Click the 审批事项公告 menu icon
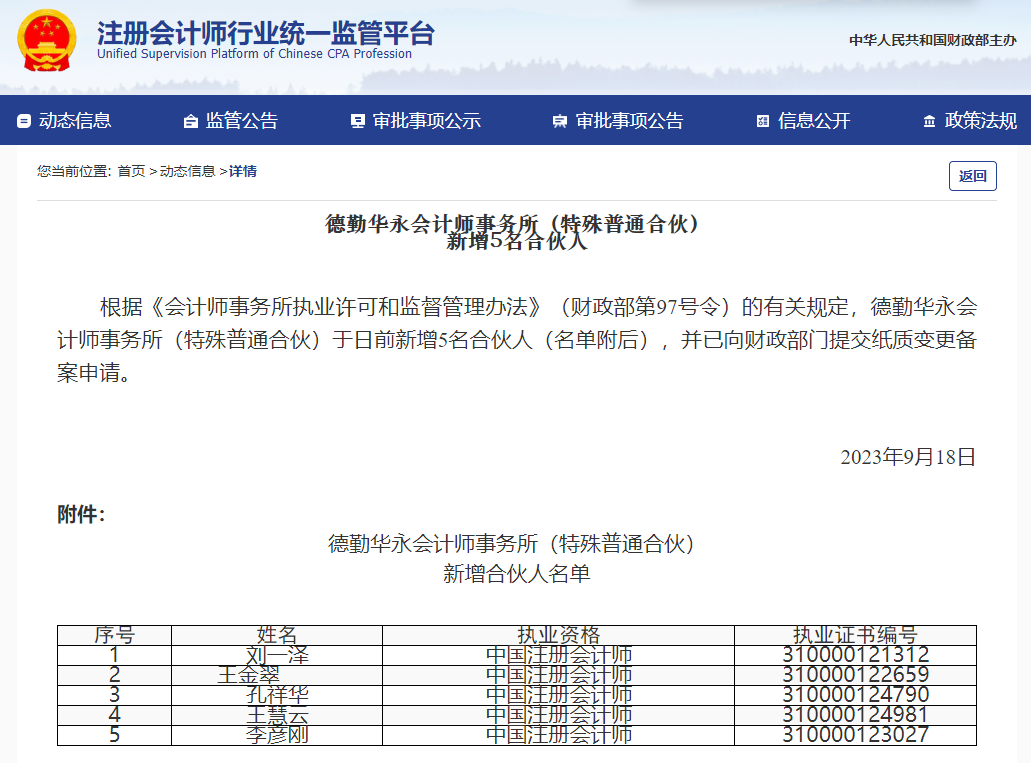 [560, 121]
